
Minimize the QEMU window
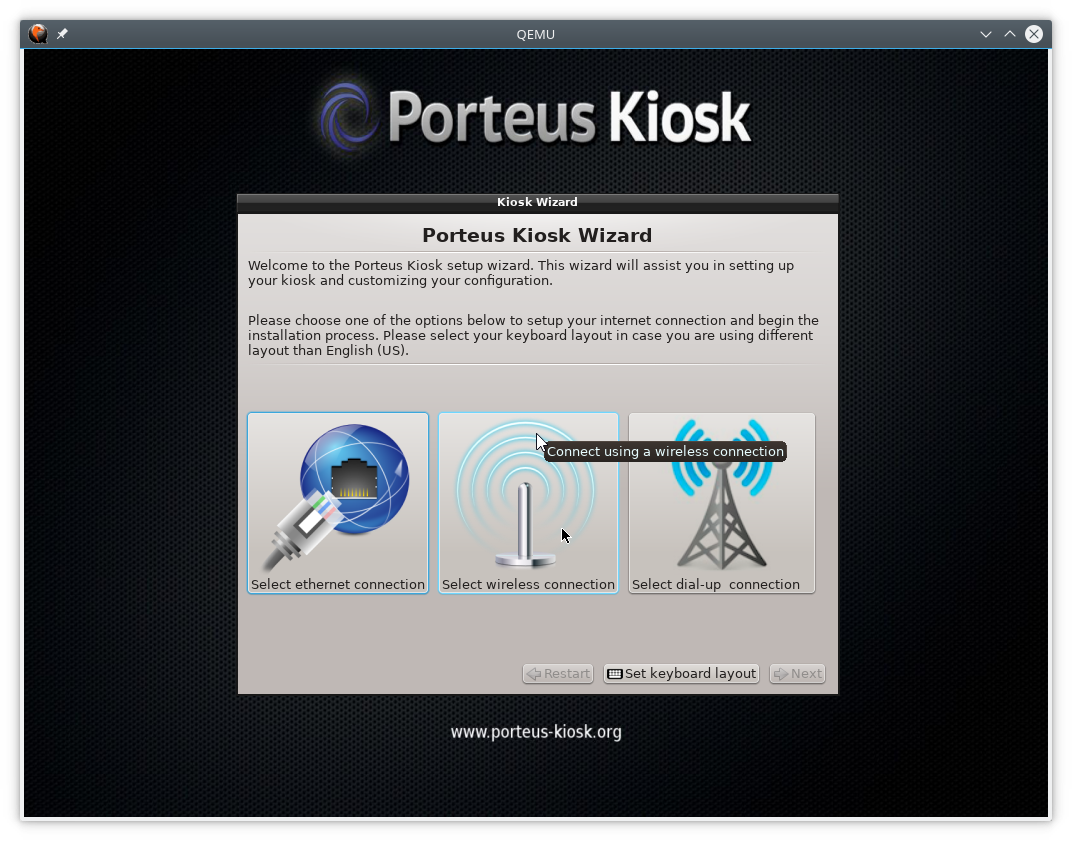click(986, 34)
